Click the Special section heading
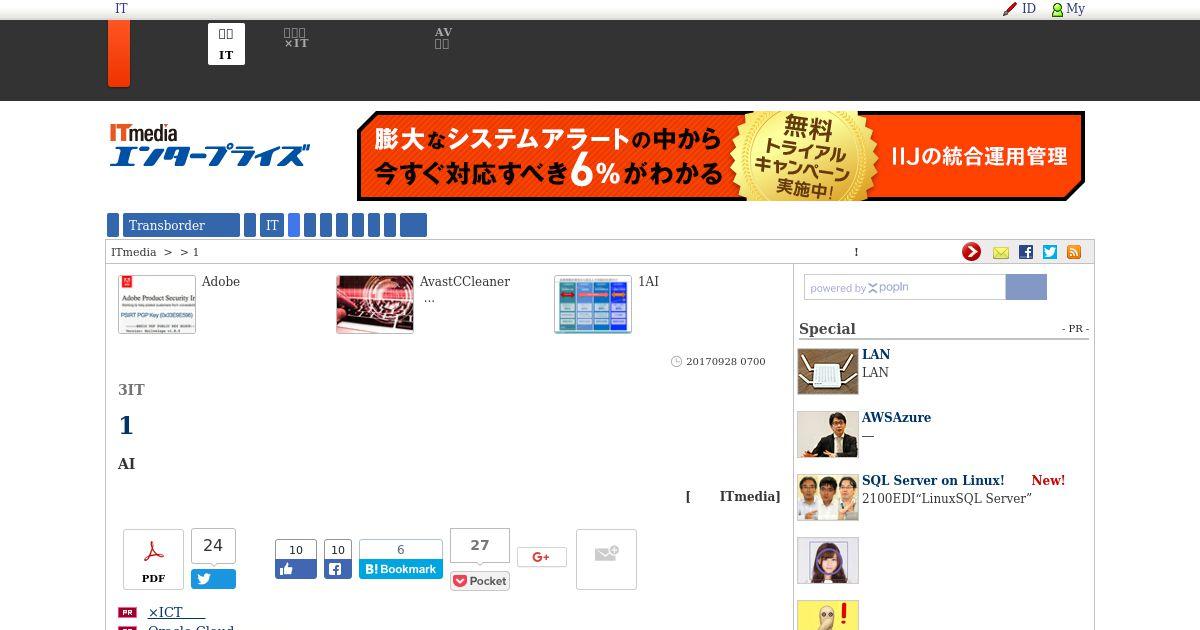 pyautogui.click(x=827, y=329)
